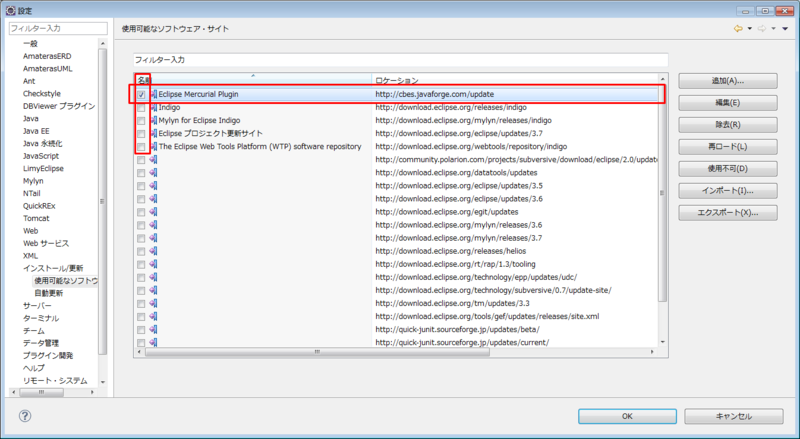Click the sites table vertical scrollbar thumb
Viewport: 800px width, 439px height.
(663, 193)
